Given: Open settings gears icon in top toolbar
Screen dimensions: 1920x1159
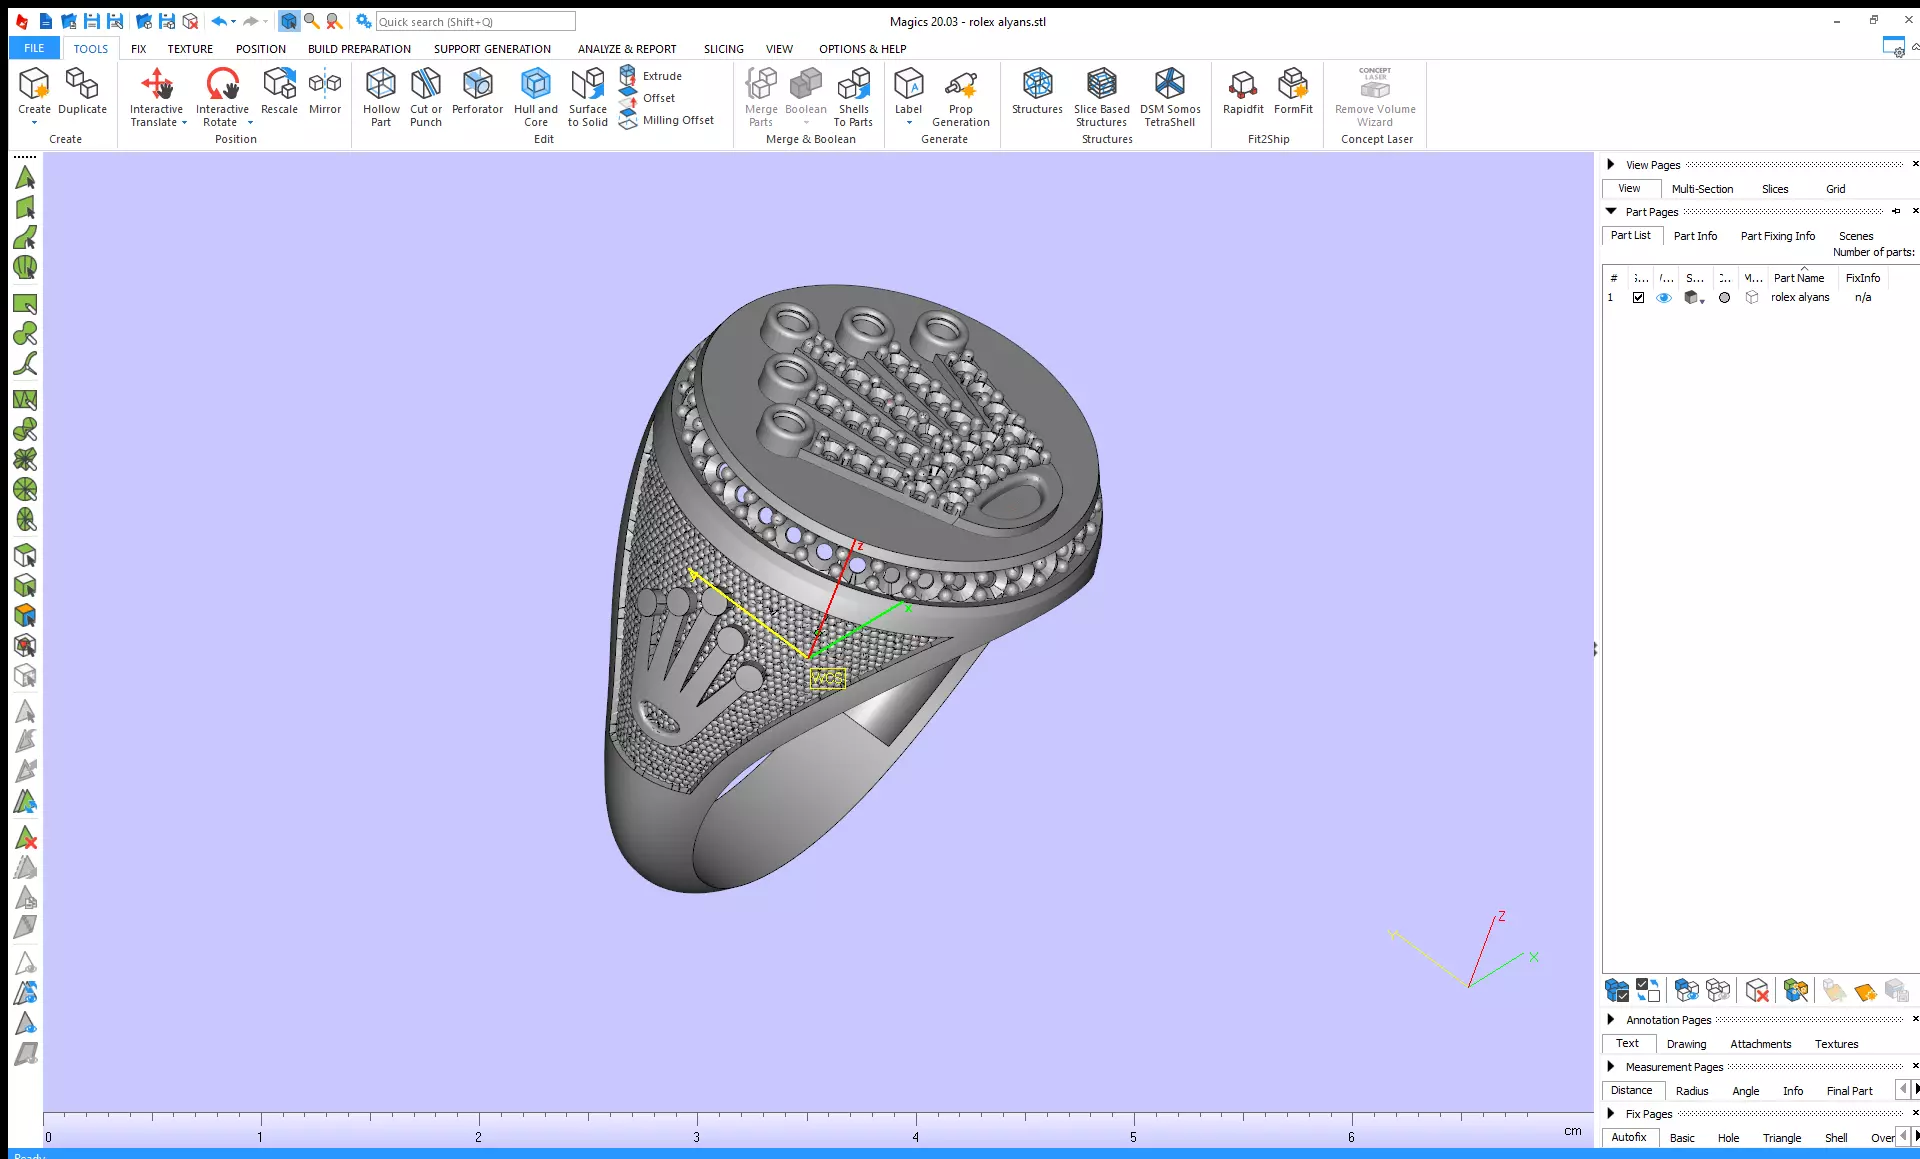Looking at the screenshot, I should (x=364, y=21).
